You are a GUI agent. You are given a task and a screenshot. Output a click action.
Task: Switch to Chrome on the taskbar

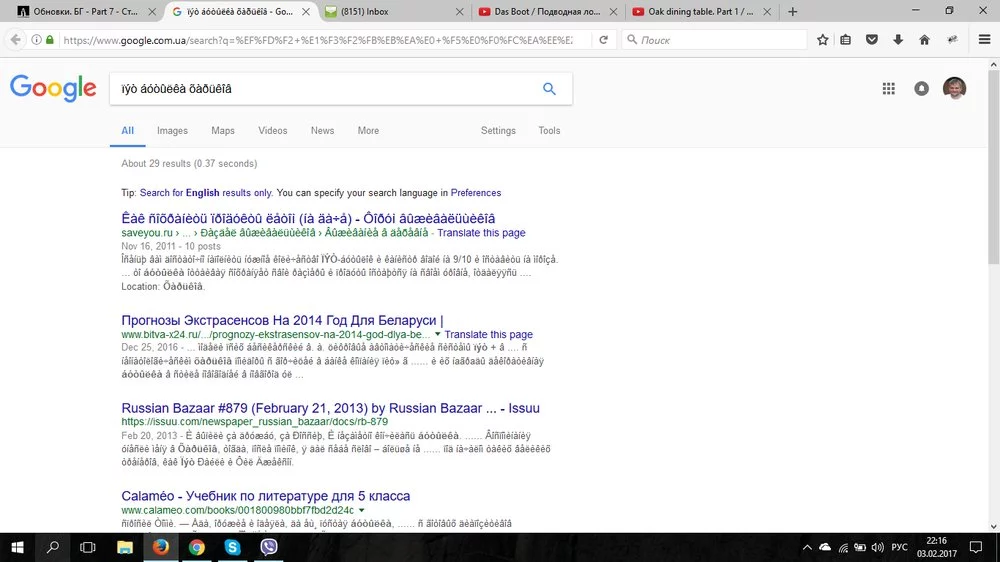coord(196,547)
